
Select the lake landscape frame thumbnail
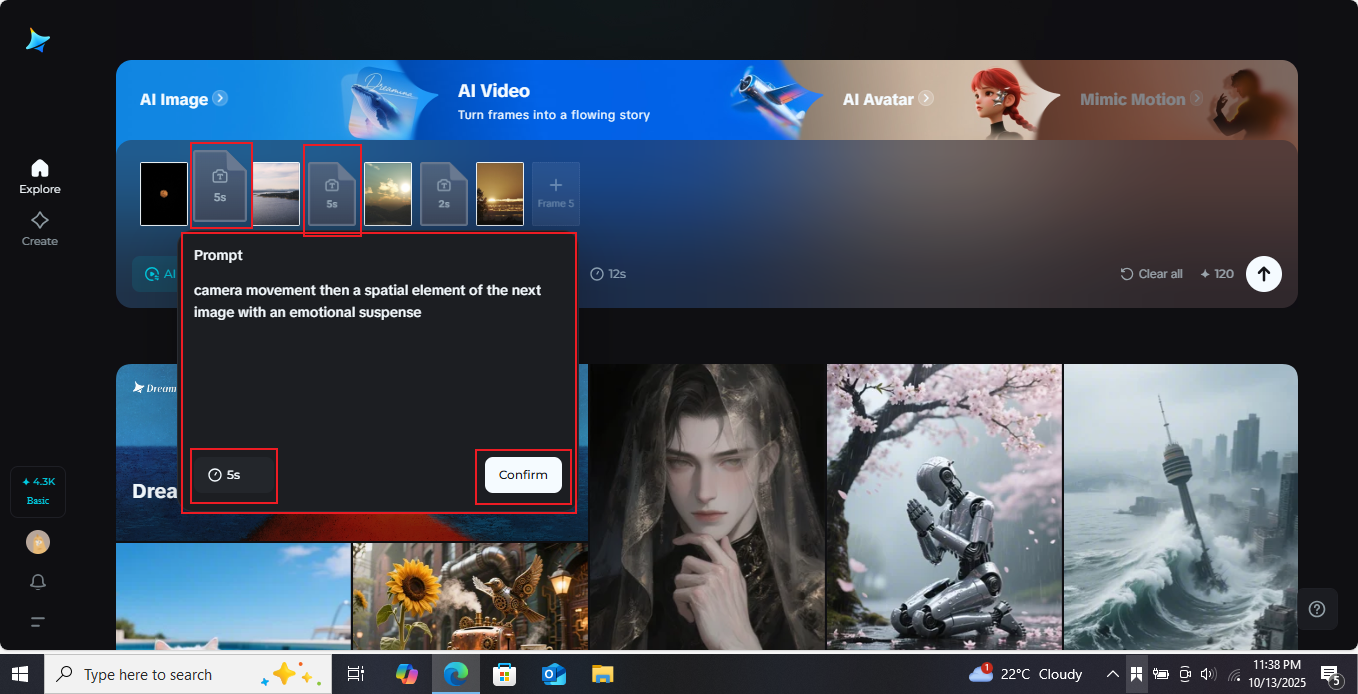coord(276,193)
